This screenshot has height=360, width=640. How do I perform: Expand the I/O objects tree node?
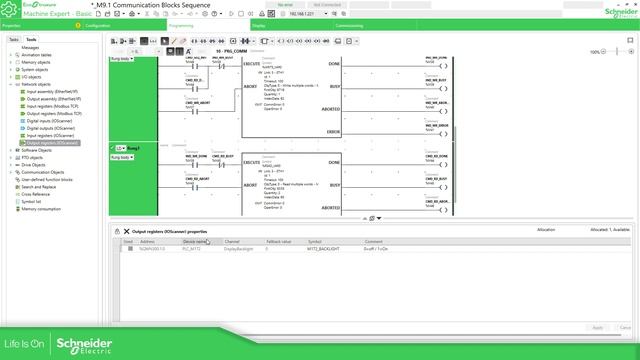[x=11, y=77]
